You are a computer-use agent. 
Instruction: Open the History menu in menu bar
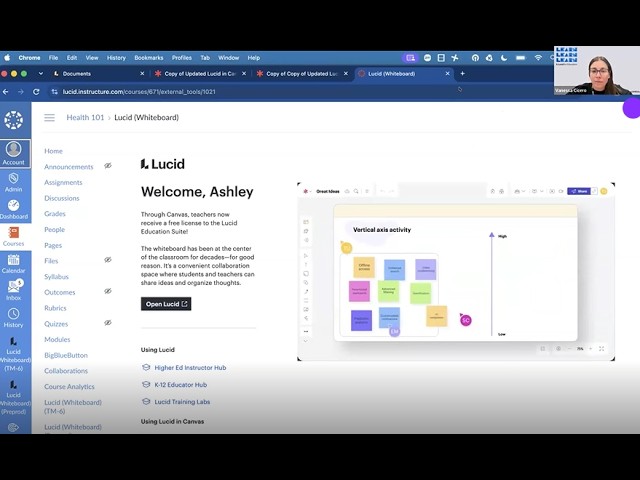point(116,58)
